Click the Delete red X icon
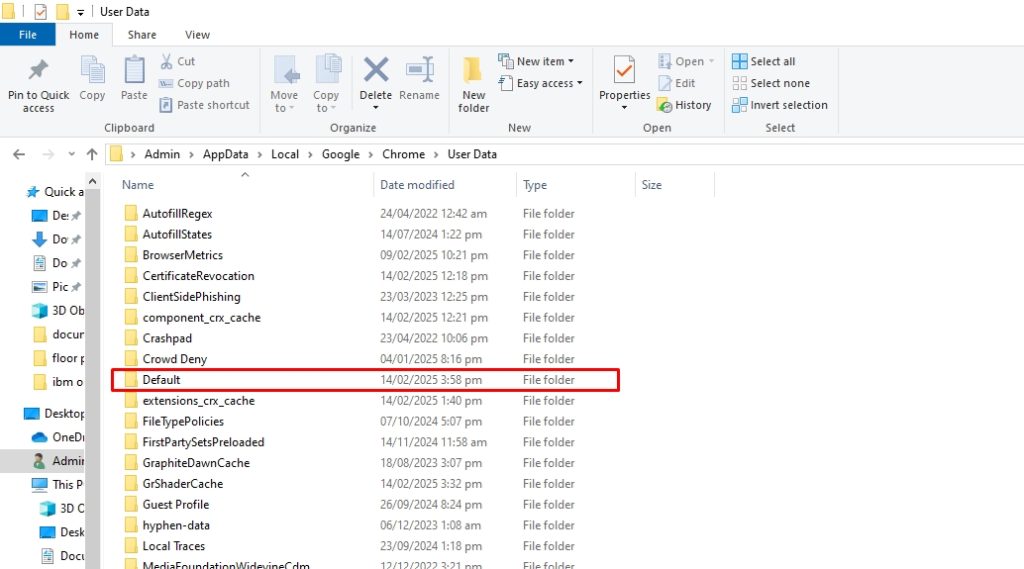Image resolution: width=1024 pixels, height=569 pixels. pos(376,70)
